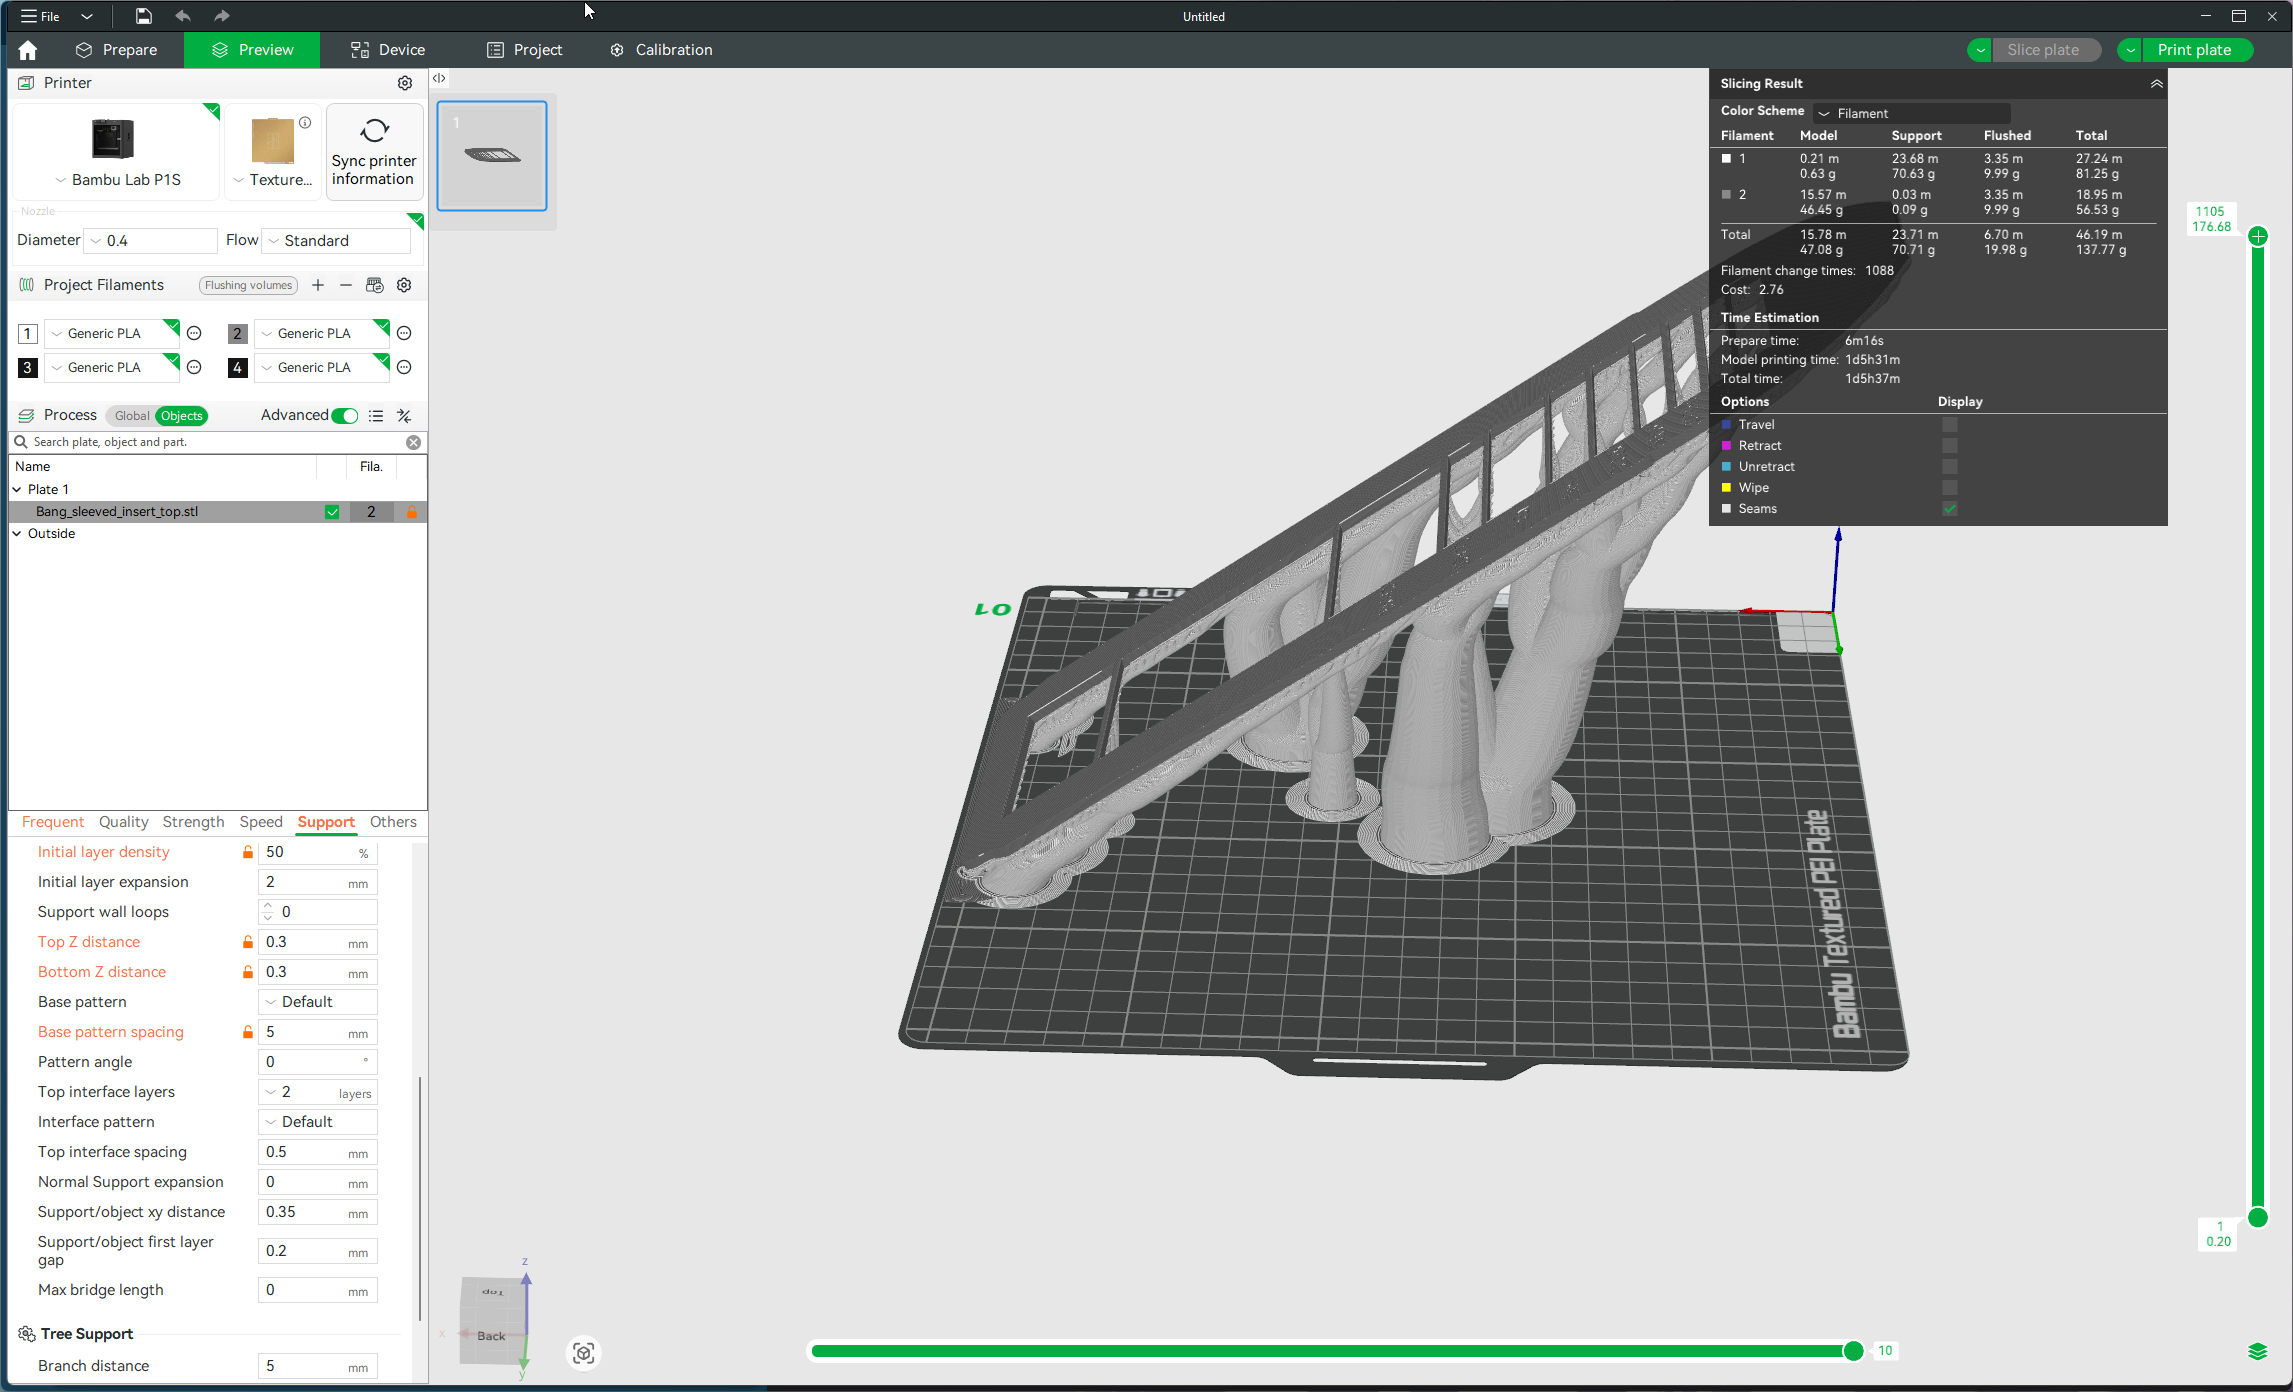Open the Strength settings tab
Screen dimensions: 2293x1392
click(x=193, y=822)
